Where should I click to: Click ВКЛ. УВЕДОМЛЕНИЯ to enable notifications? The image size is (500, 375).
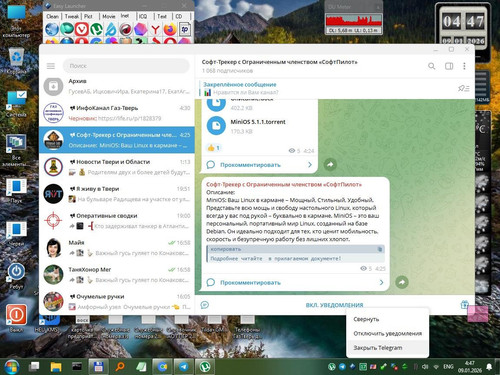pos(334,305)
